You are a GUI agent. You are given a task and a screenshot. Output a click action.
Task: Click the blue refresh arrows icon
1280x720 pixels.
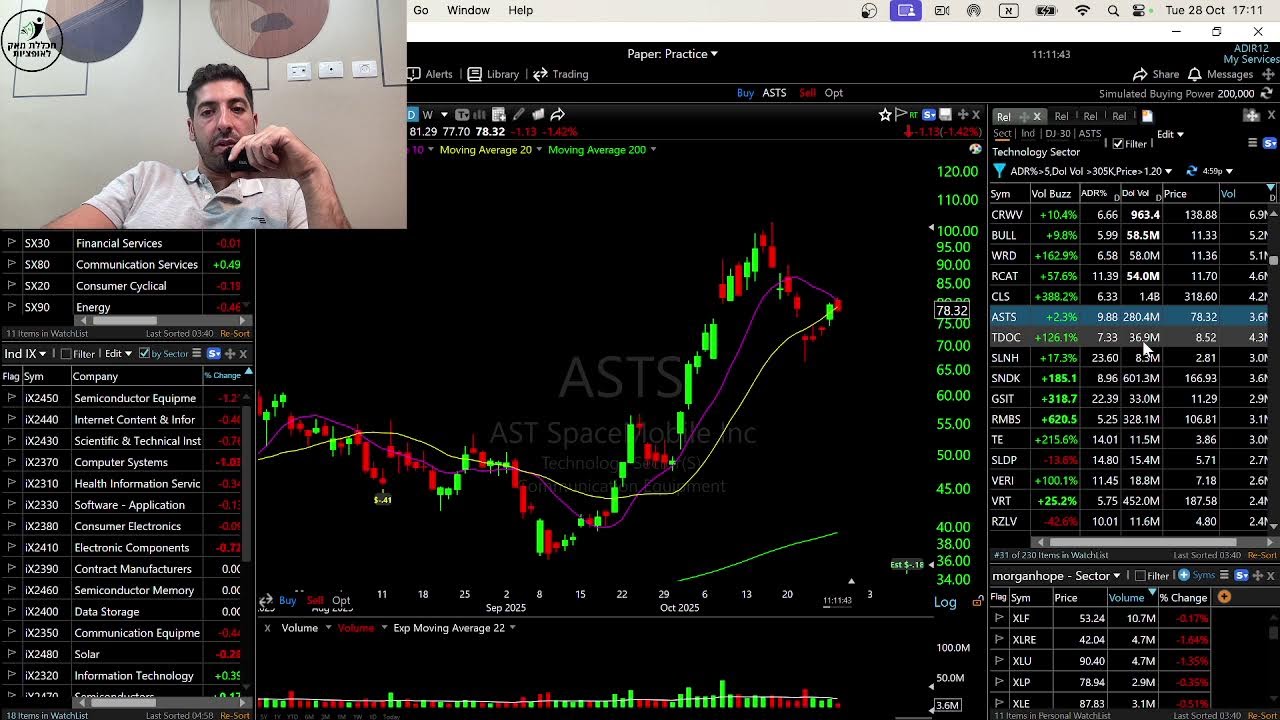(1191, 171)
